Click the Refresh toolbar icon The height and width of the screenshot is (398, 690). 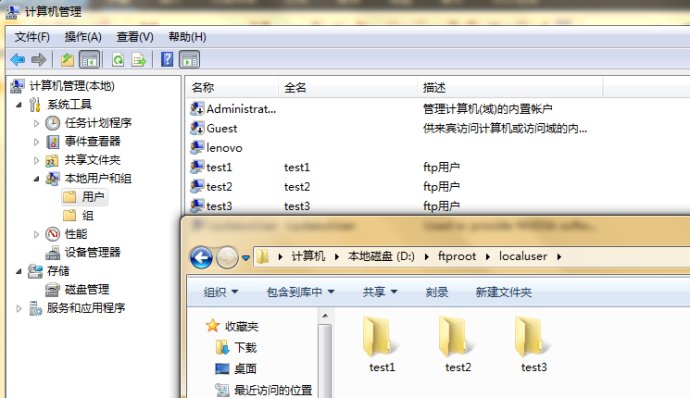[118, 59]
